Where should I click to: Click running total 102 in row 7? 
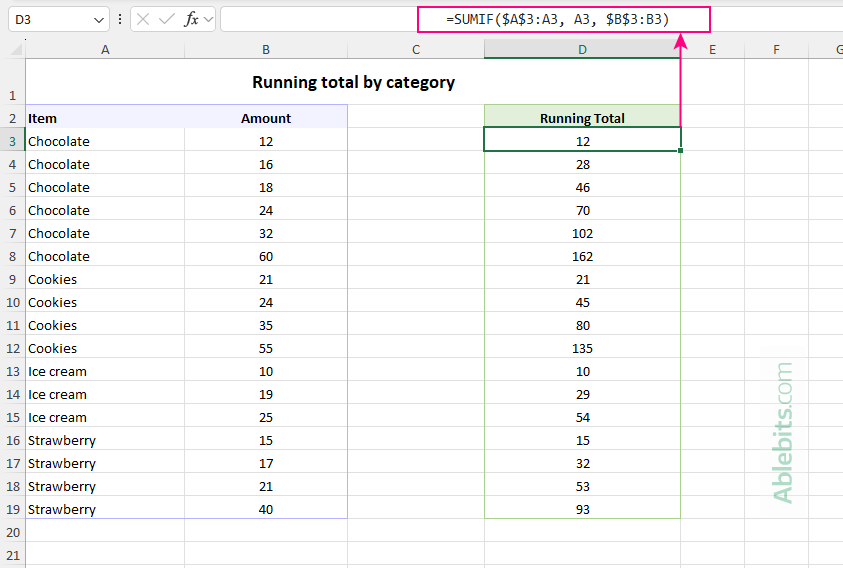click(582, 233)
